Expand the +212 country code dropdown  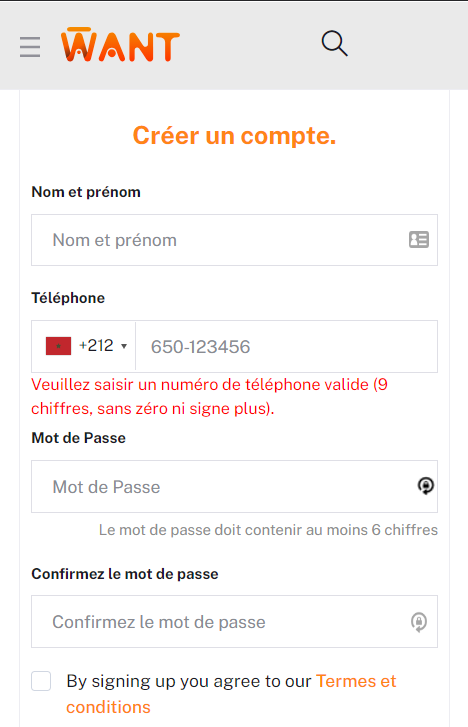86,346
